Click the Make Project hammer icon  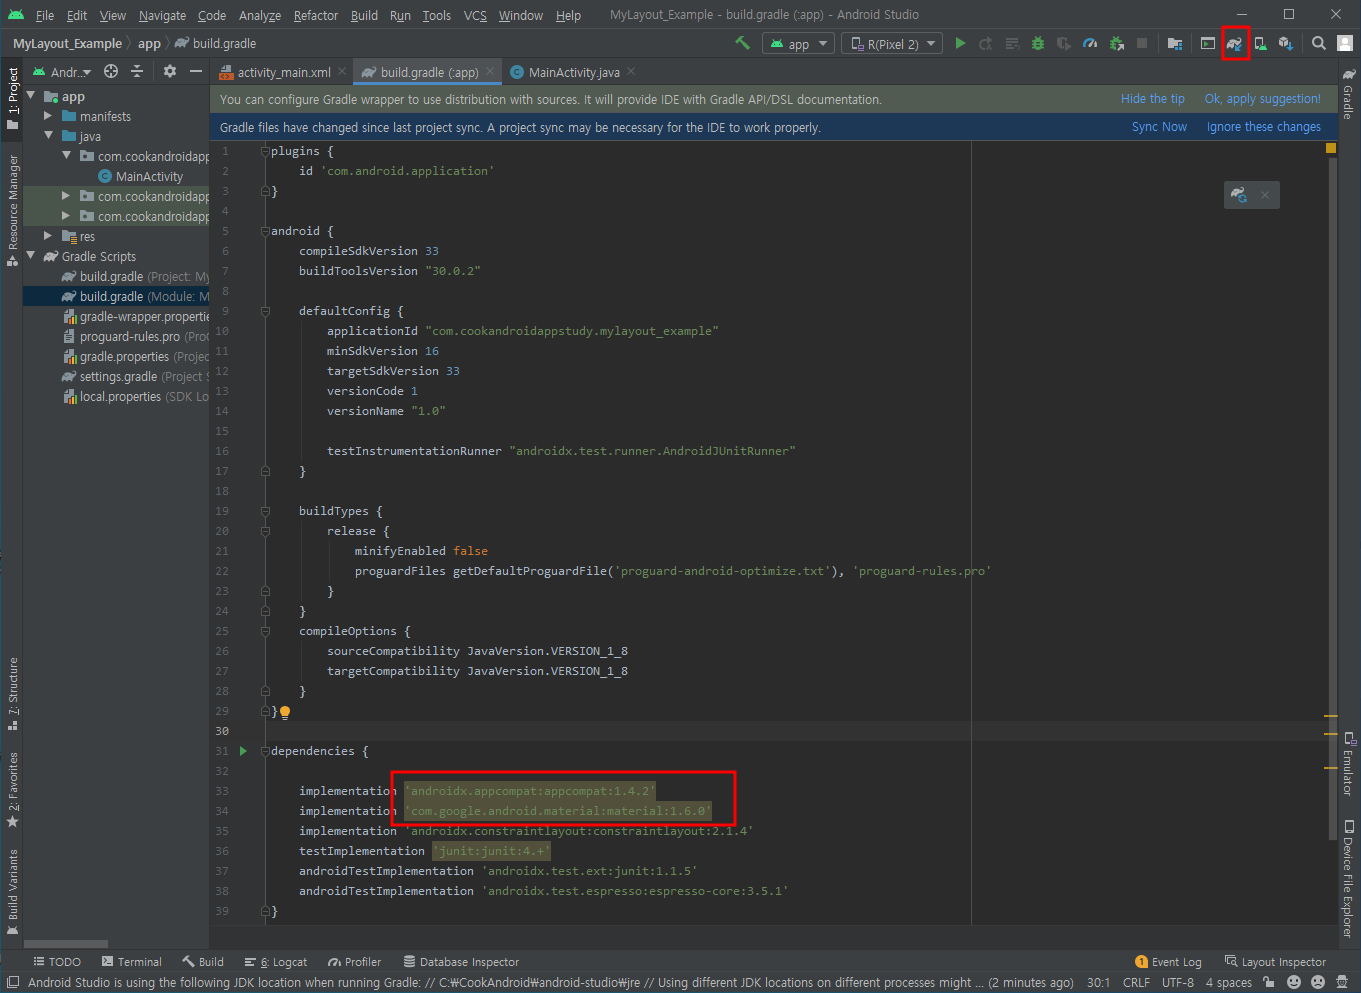click(x=742, y=43)
